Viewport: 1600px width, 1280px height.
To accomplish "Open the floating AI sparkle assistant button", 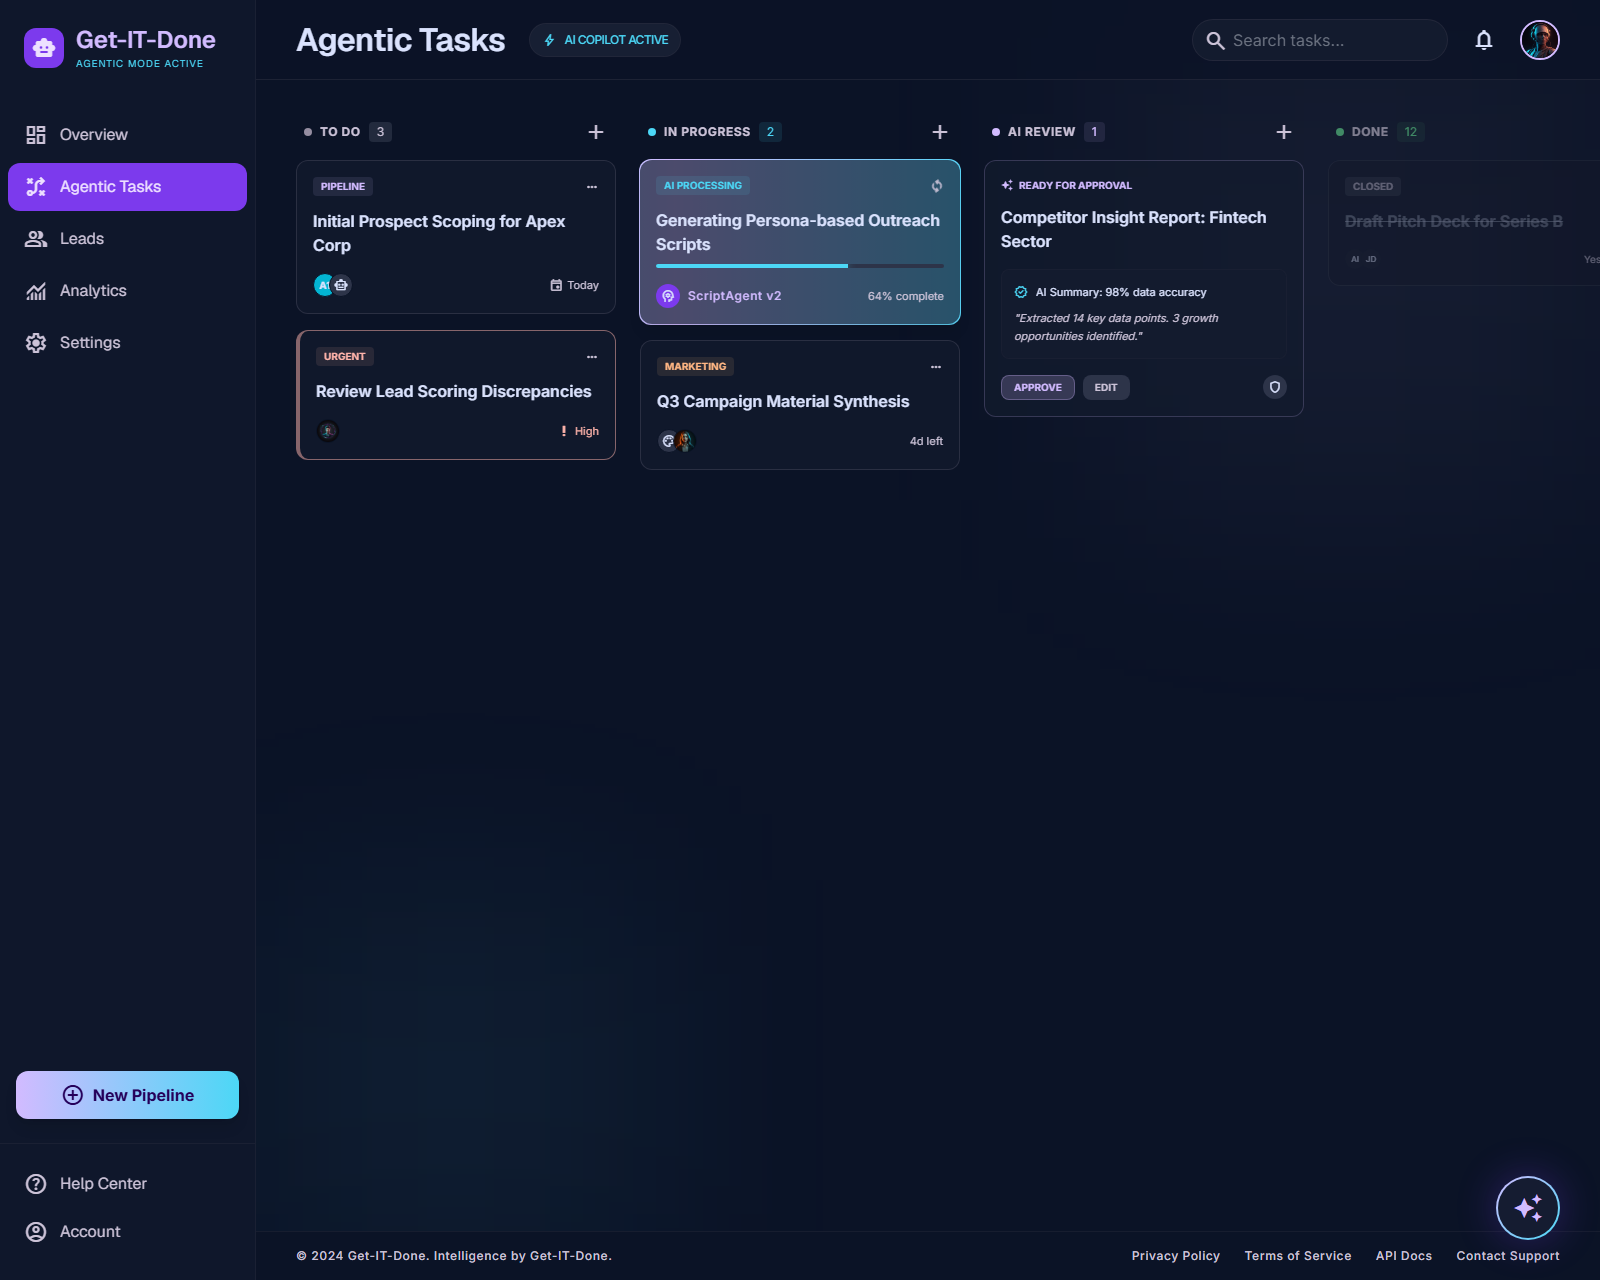I will (x=1528, y=1208).
